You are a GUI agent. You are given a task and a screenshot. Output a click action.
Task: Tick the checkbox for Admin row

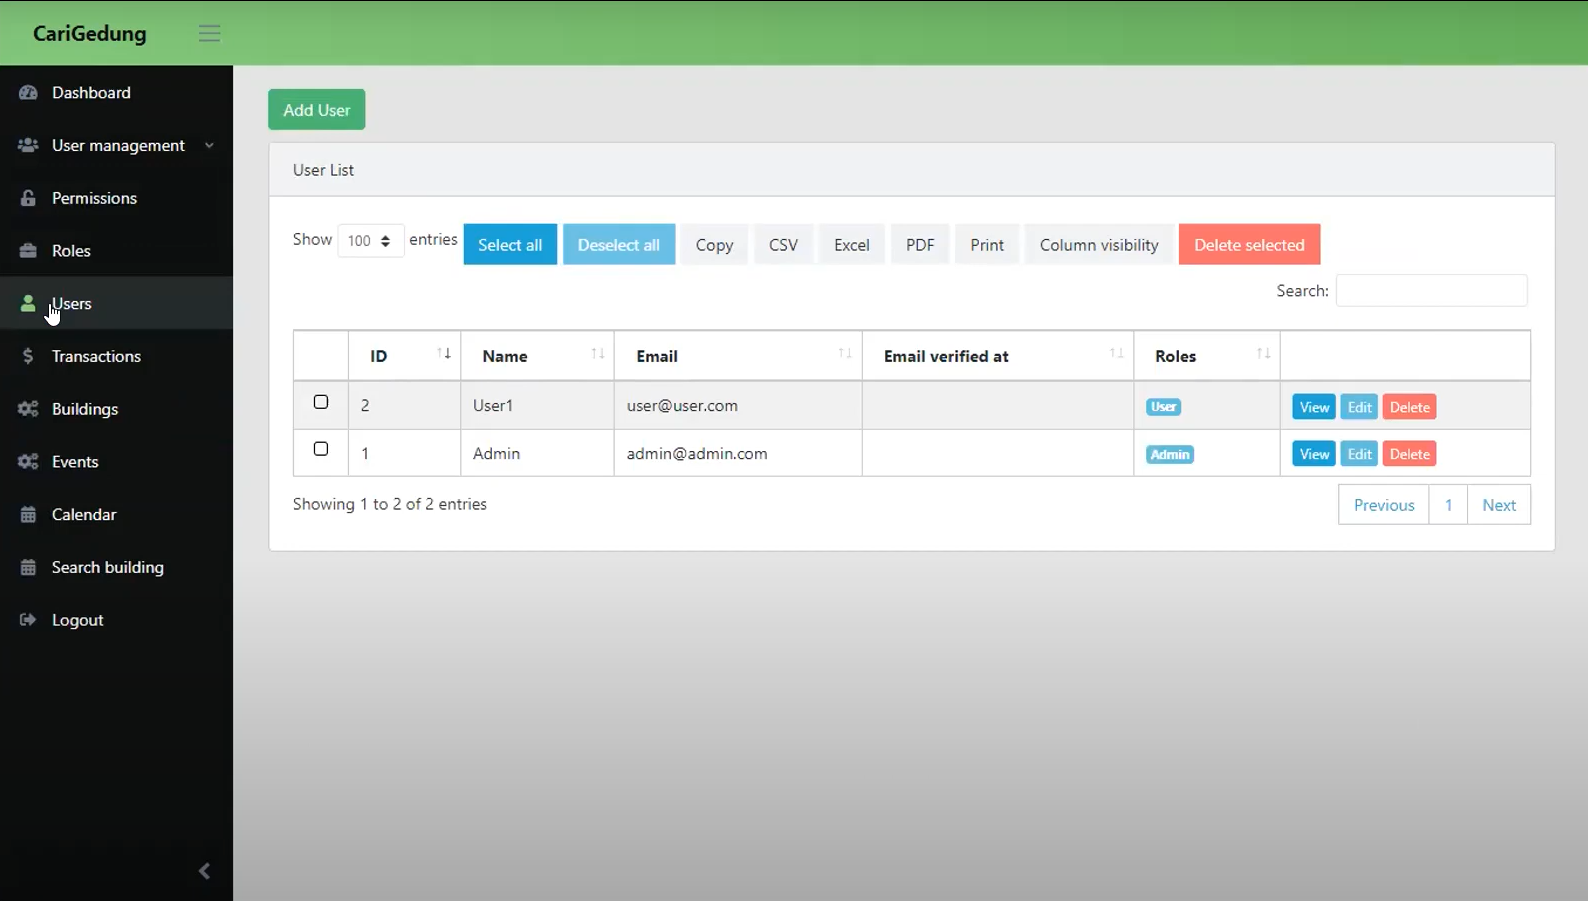click(x=321, y=449)
